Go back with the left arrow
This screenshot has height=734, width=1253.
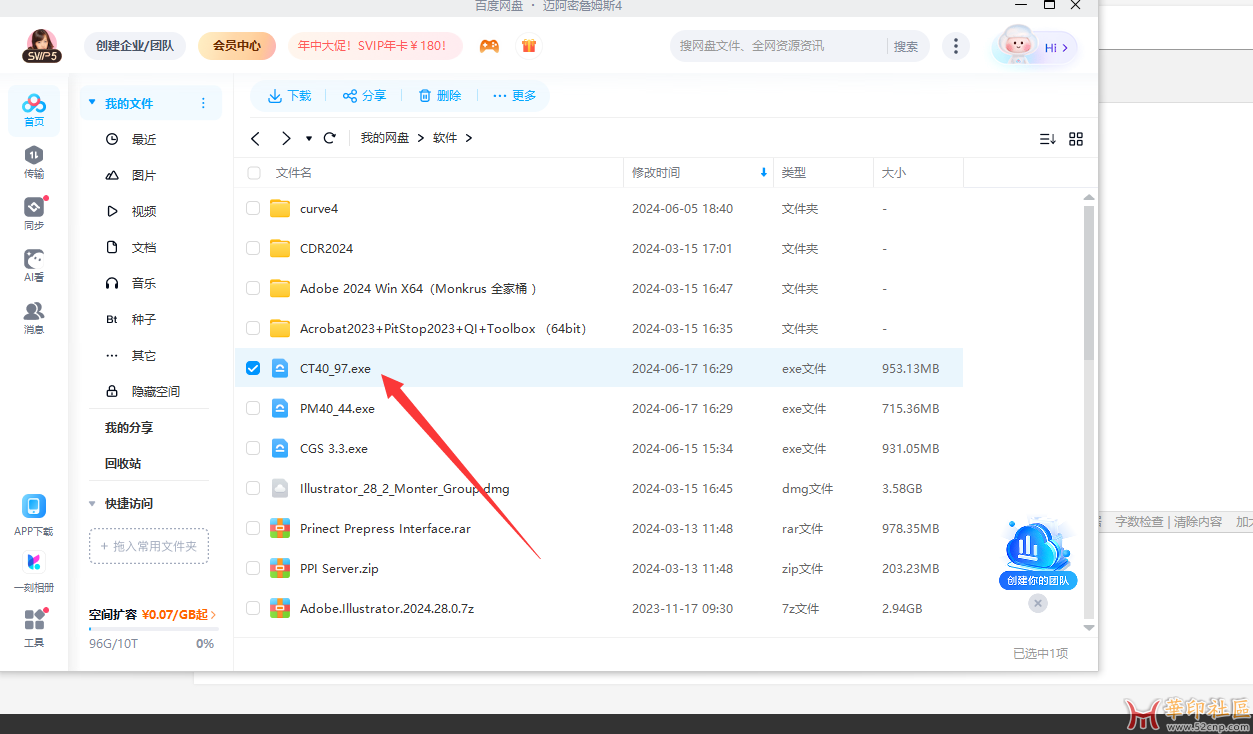tap(256, 138)
